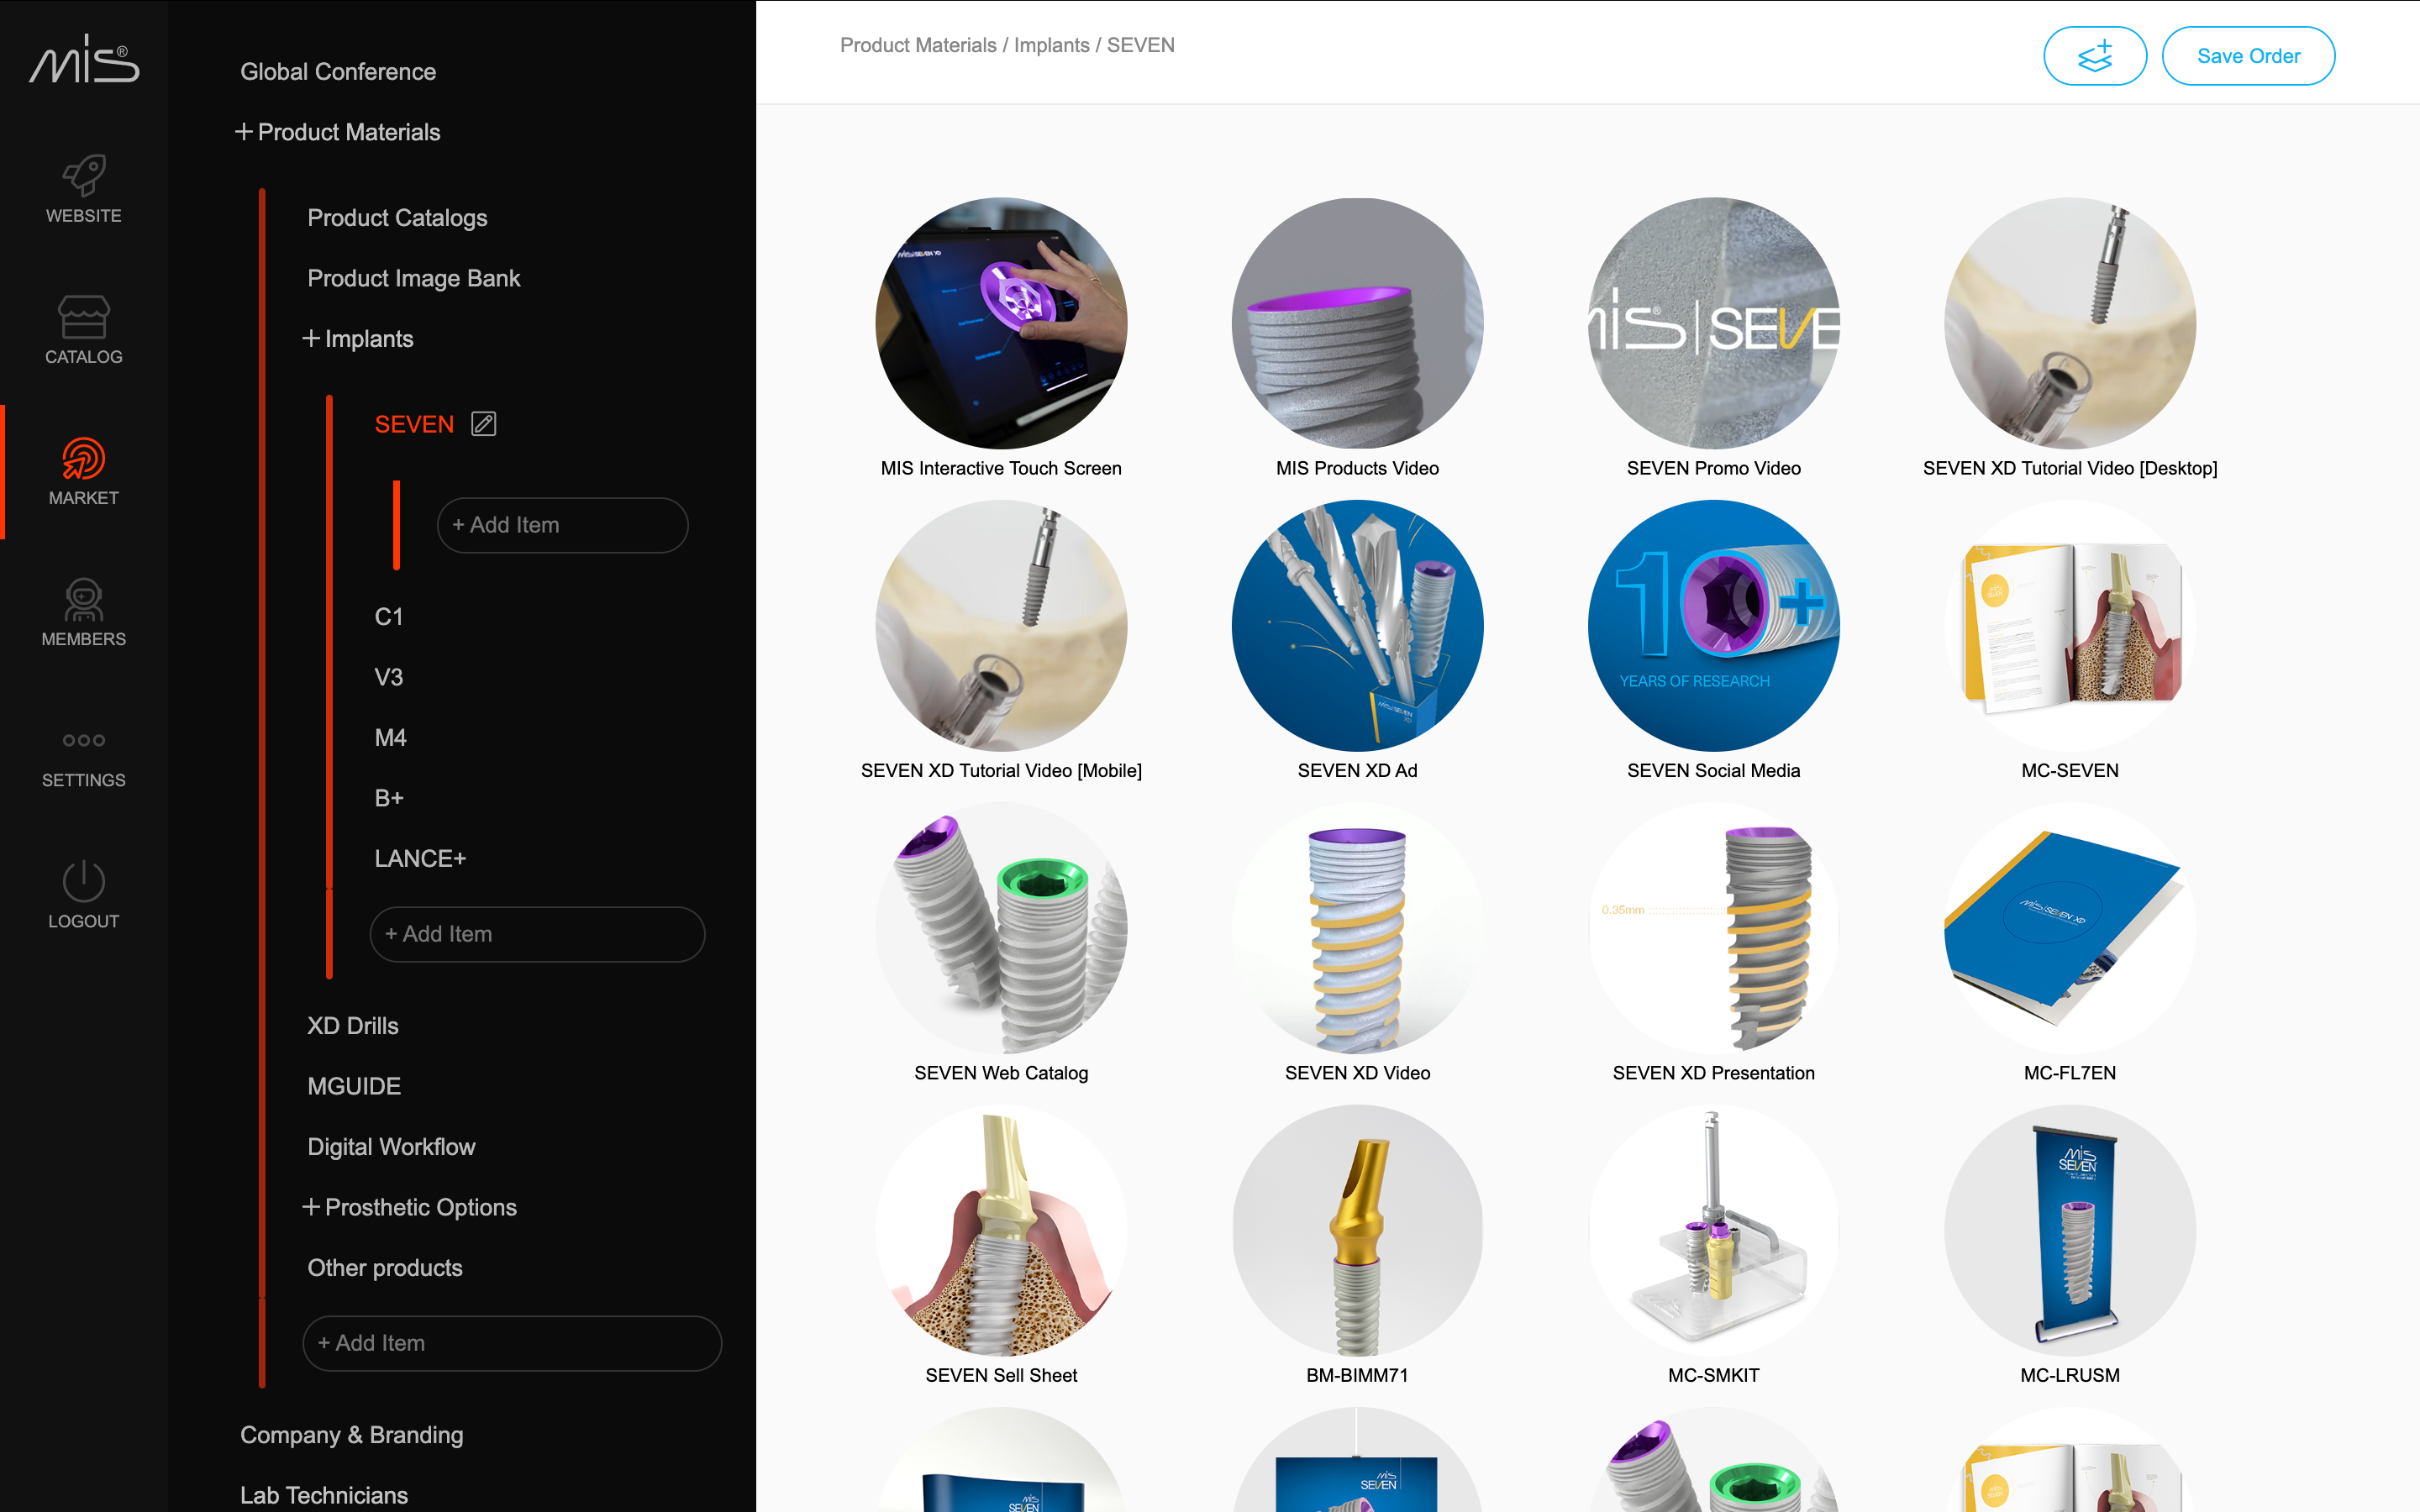Viewport: 2420px width, 1512px height.
Task: Open MIS Products Video thumbnail
Action: (1357, 323)
